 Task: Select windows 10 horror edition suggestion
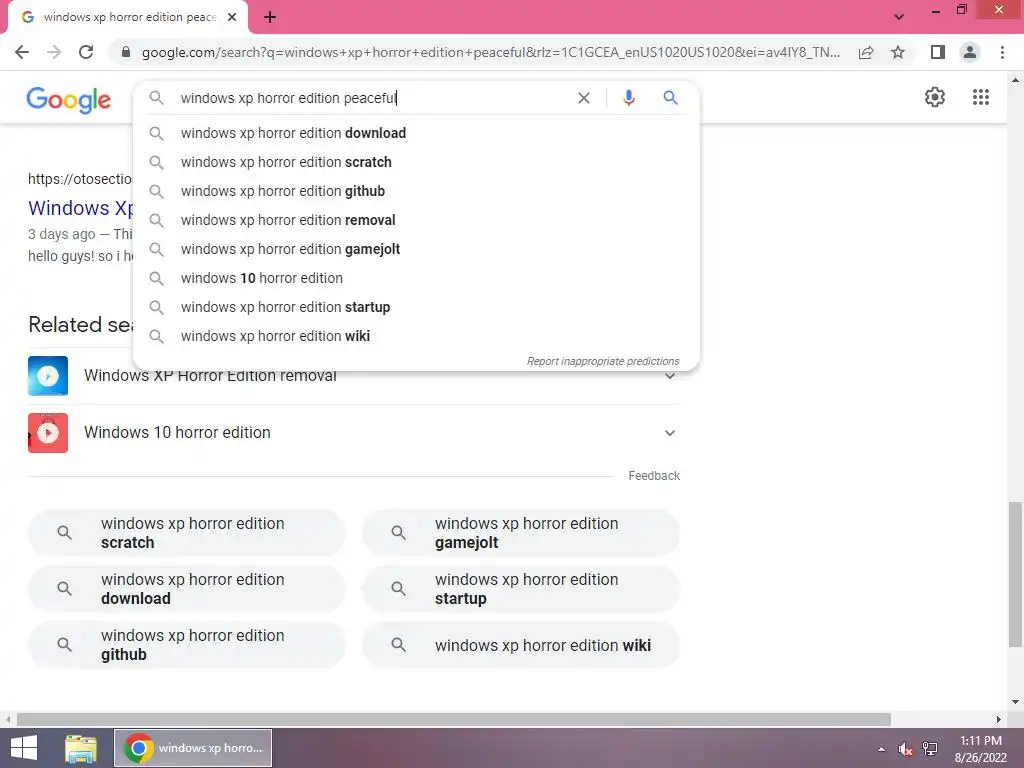(416, 278)
